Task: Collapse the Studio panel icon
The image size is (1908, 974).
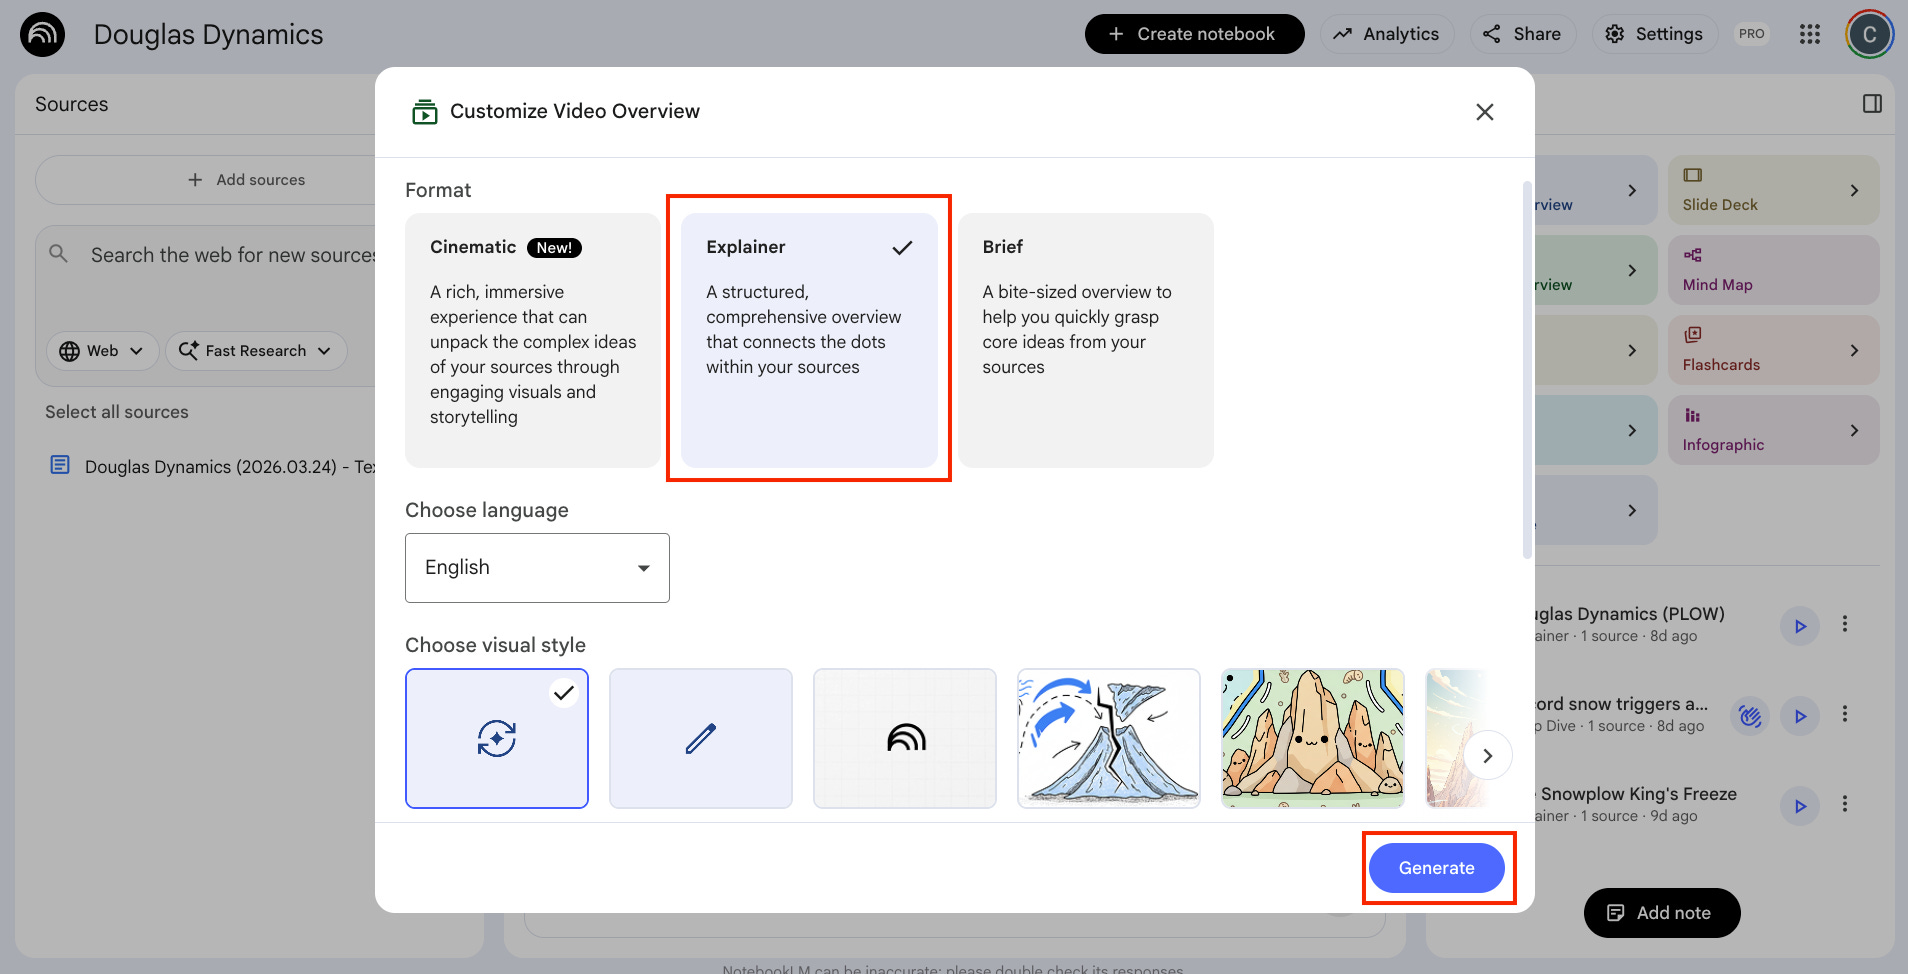Action: click(x=1873, y=104)
